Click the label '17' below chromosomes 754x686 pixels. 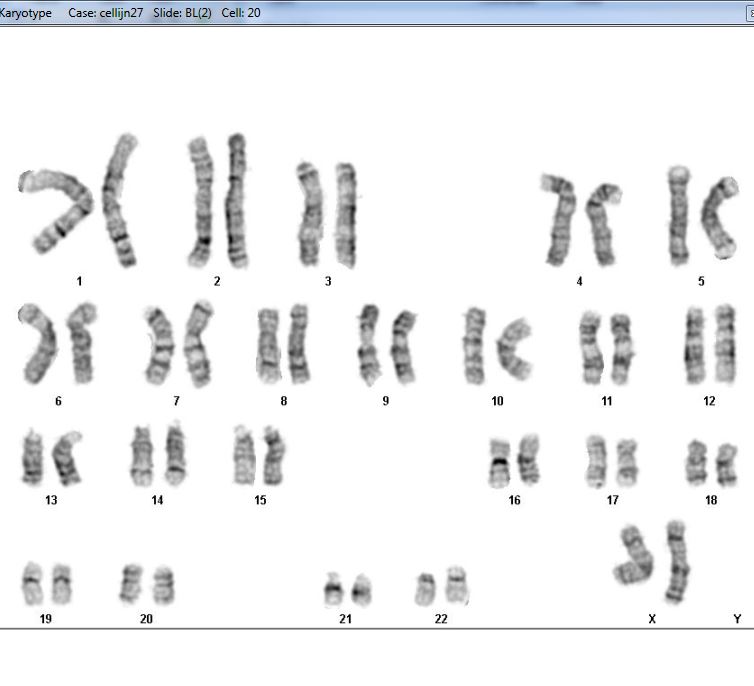point(613,500)
